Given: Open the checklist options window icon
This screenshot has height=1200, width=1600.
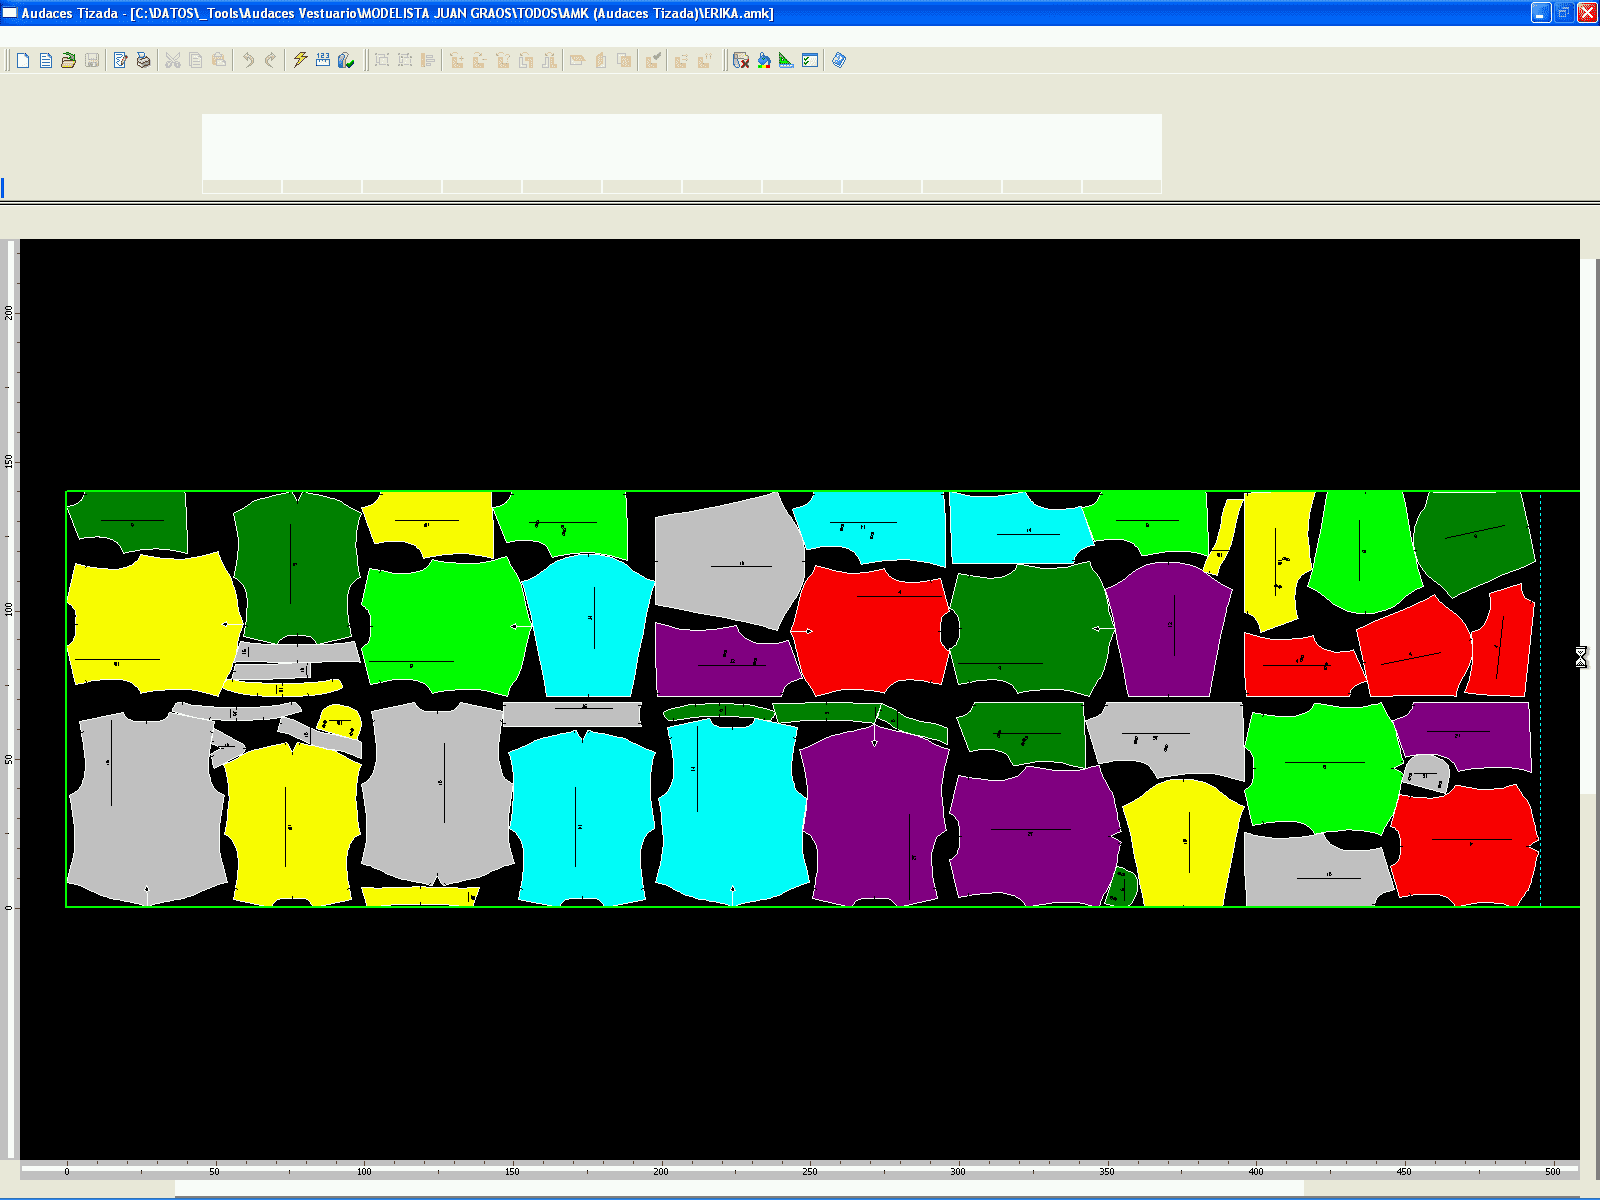Looking at the screenshot, I should click(x=810, y=61).
